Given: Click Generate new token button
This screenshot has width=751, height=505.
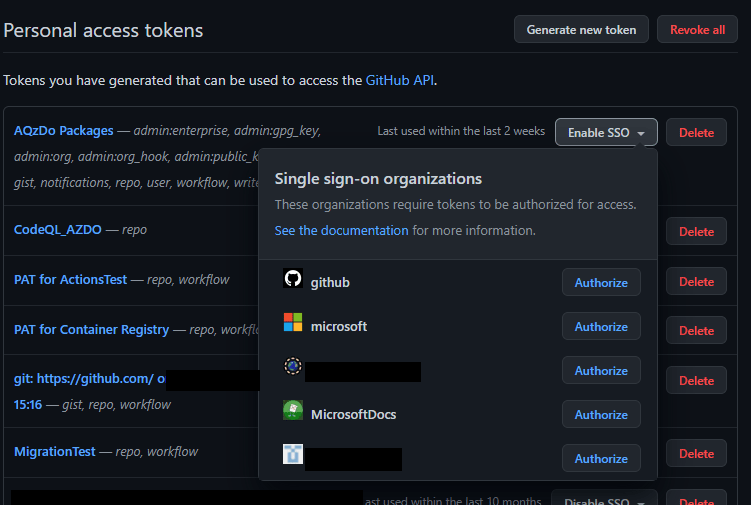Looking at the screenshot, I should (x=581, y=30).
